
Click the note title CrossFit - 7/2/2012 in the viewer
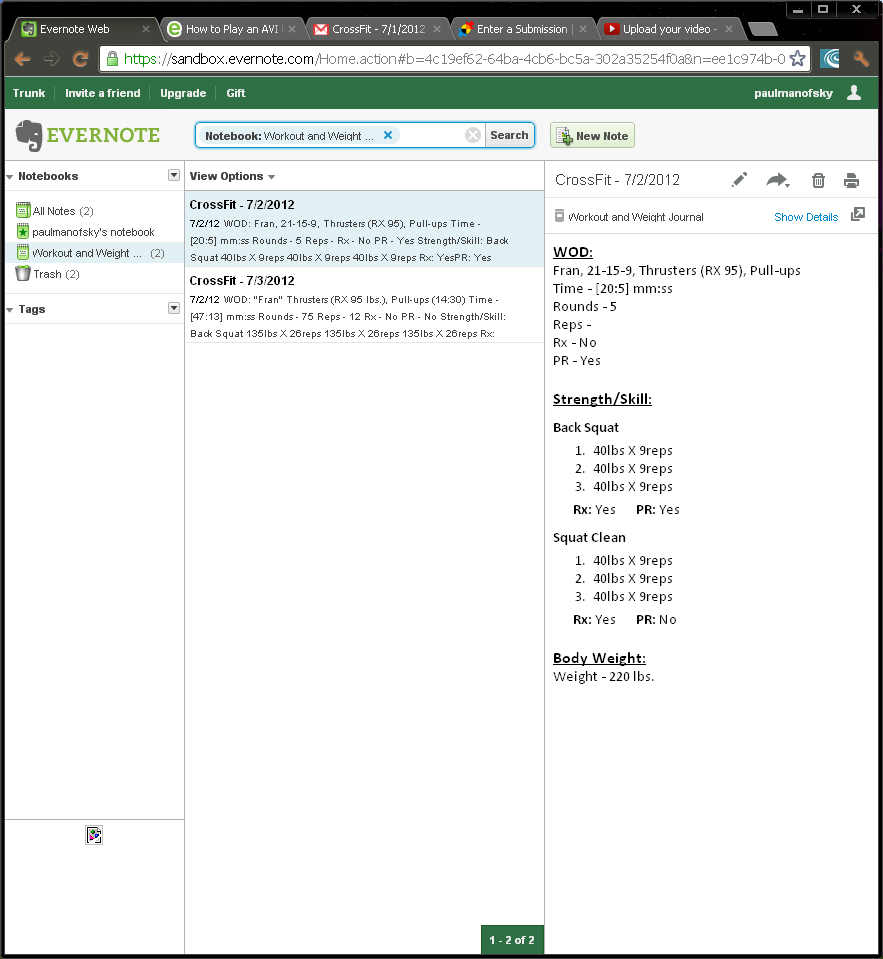617,180
